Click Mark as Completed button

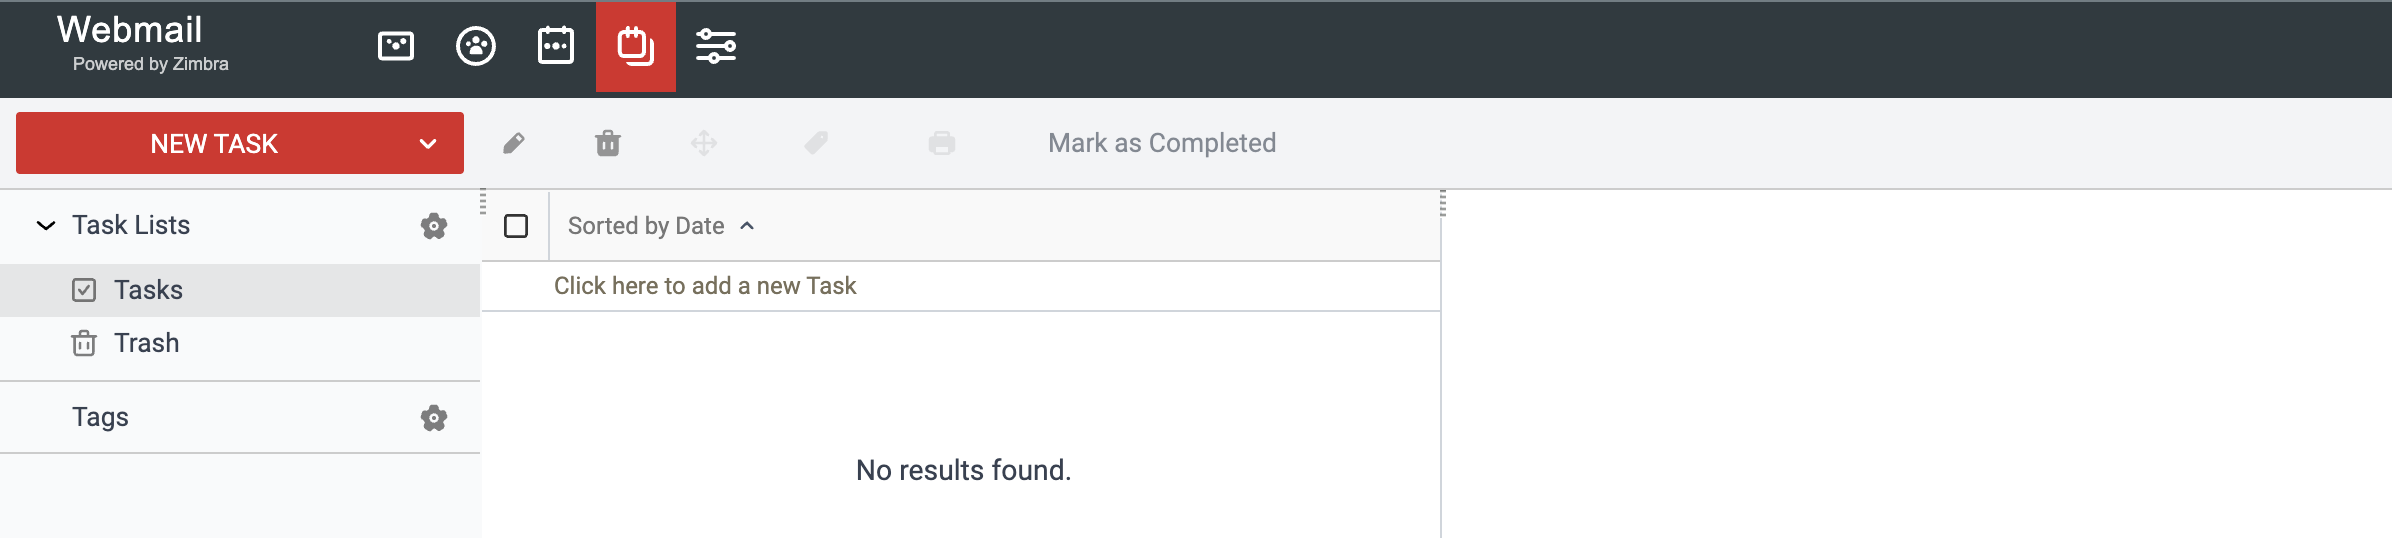point(1162,143)
